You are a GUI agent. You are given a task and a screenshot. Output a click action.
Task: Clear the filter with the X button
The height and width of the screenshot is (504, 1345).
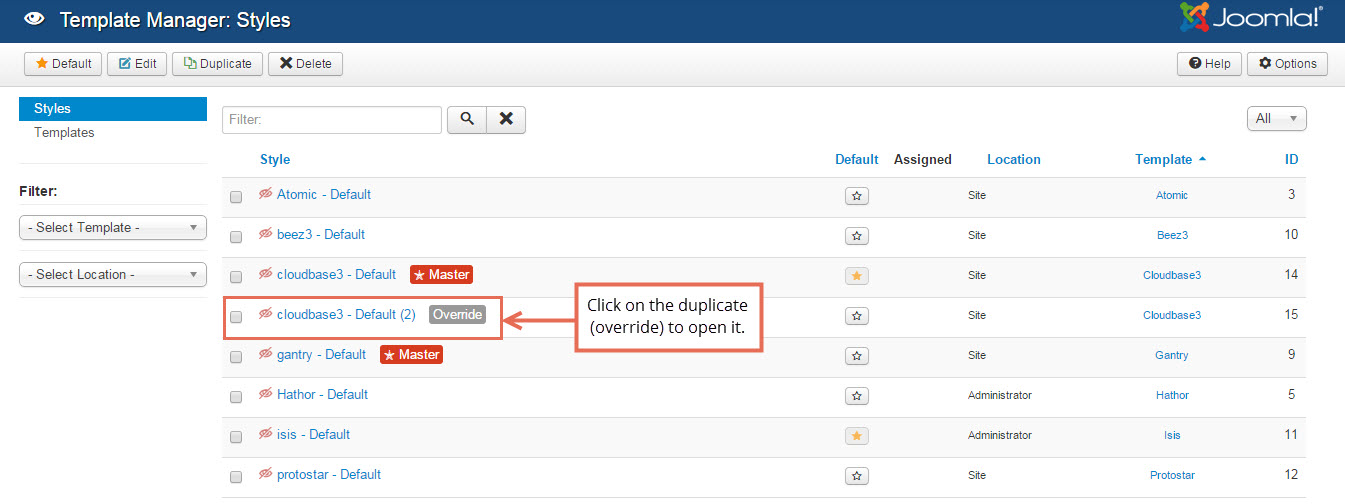[506, 119]
